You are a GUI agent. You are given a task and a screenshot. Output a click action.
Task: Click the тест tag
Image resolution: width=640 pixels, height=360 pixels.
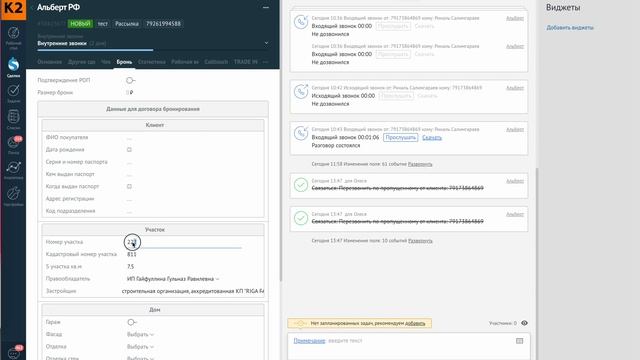(x=102, y=24)
